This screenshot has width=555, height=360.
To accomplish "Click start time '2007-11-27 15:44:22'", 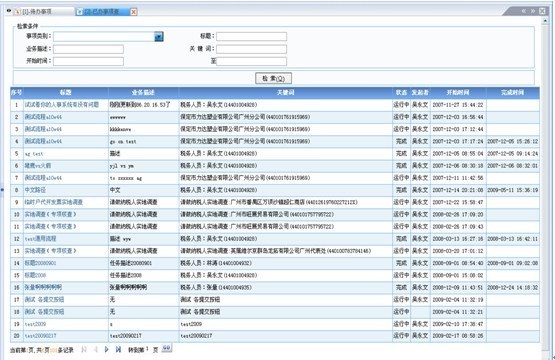I will (458, 105).
